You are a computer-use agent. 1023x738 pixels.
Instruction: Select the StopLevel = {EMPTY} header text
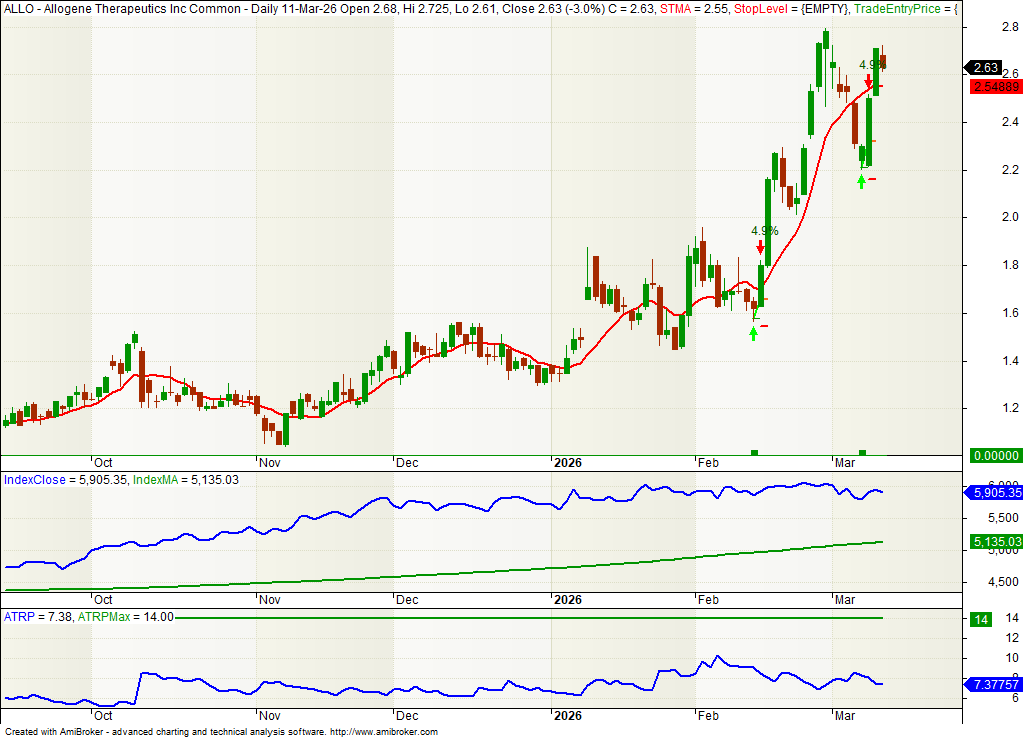(790, 9)
